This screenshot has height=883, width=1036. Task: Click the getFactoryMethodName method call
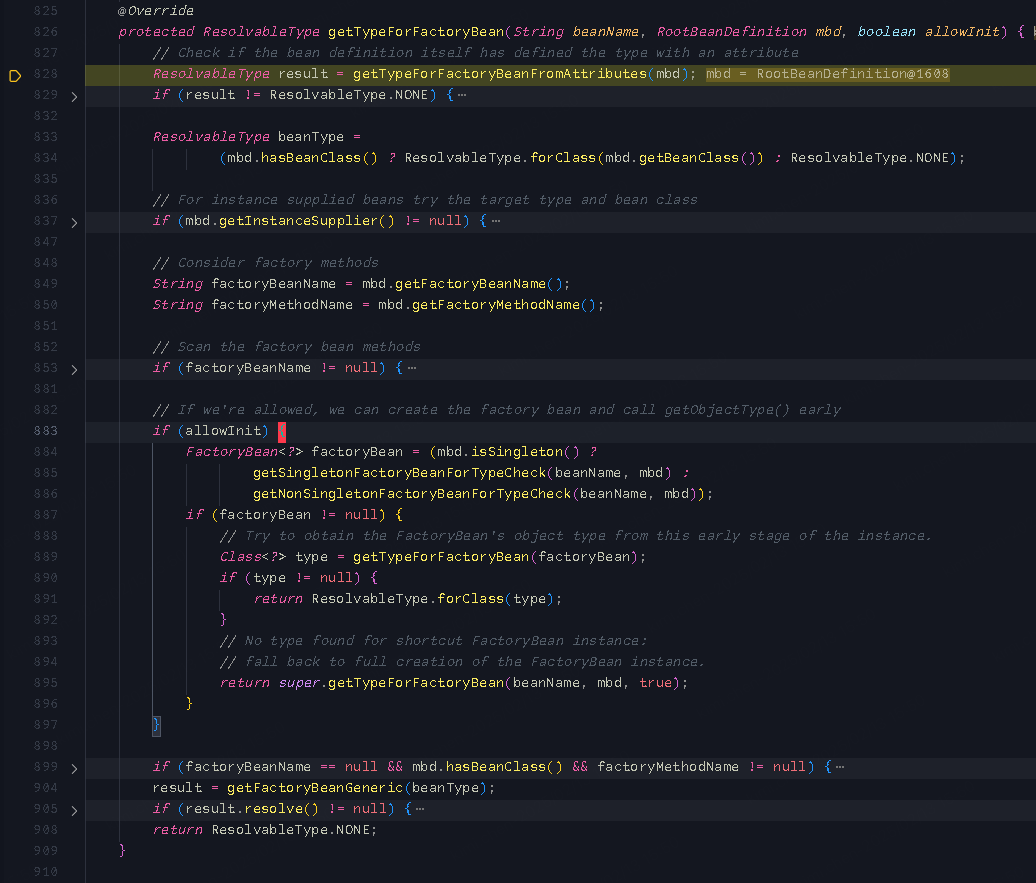(496, 305)
